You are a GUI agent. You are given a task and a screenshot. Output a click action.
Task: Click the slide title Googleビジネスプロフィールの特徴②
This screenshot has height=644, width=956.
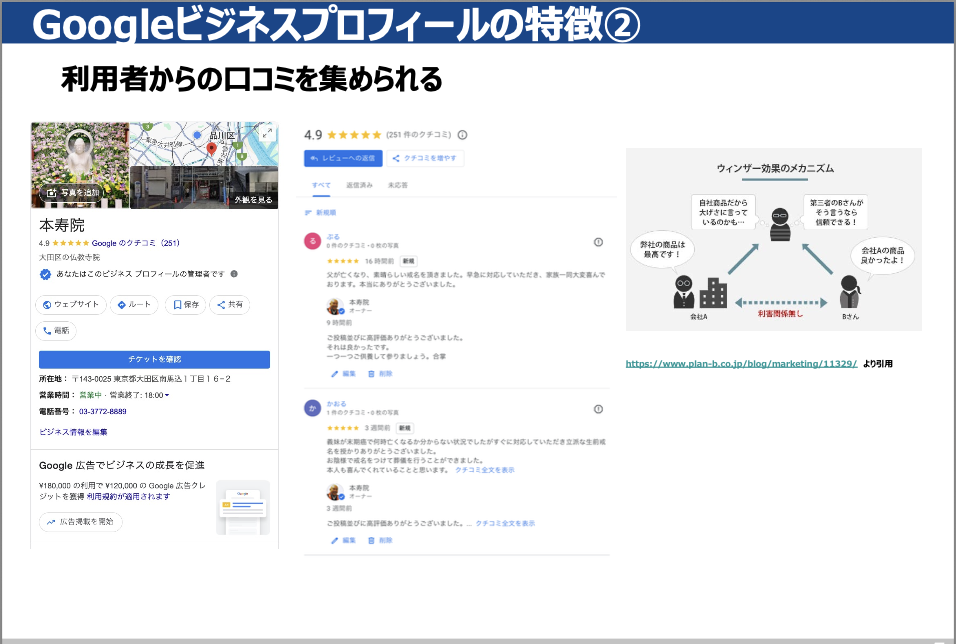click(x=336, y=24)
